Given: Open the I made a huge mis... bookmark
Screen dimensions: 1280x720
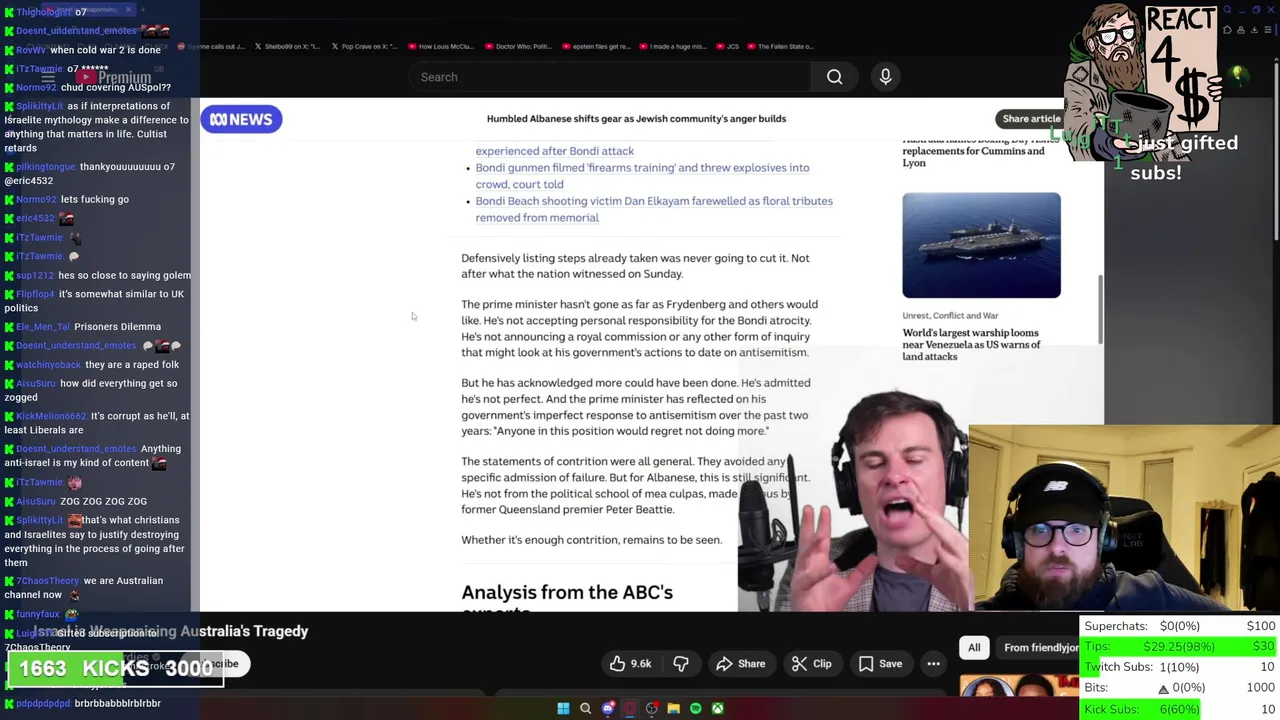Looking at the screenshot, I should (672, 46).
